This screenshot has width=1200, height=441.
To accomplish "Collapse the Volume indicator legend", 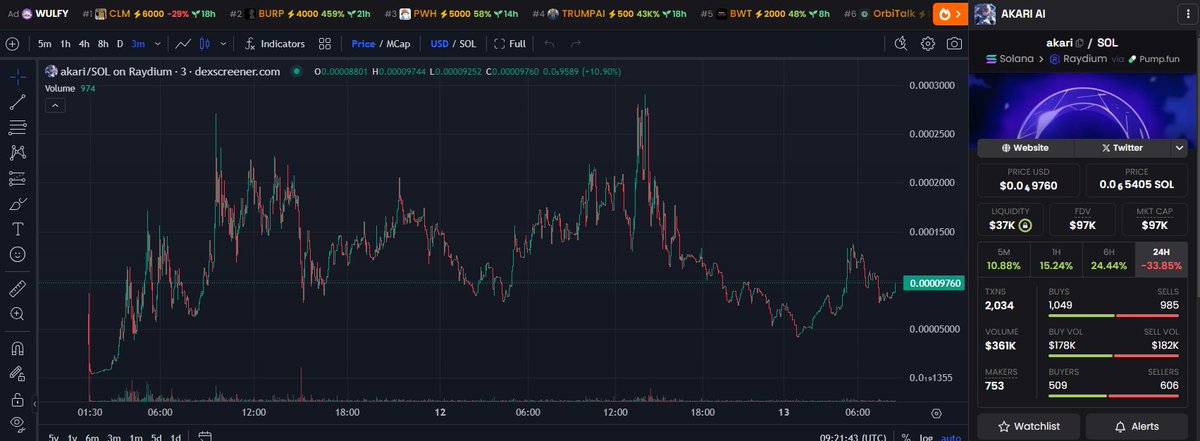I will (56, 104).
